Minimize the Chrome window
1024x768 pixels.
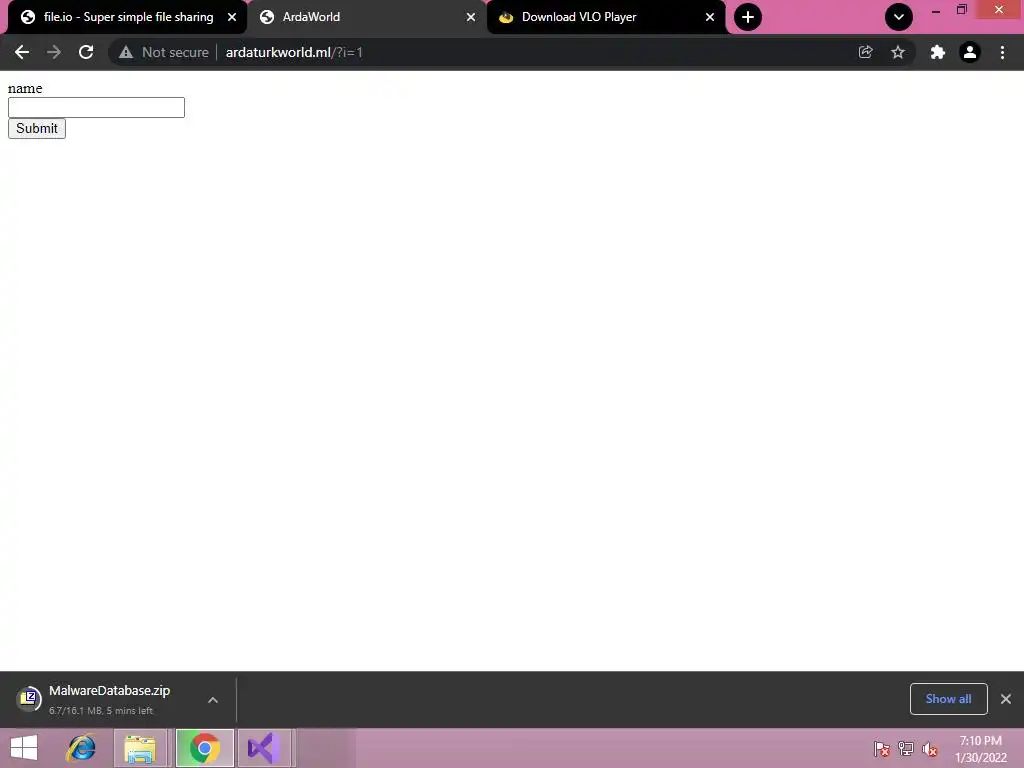(x=936, y=10)
